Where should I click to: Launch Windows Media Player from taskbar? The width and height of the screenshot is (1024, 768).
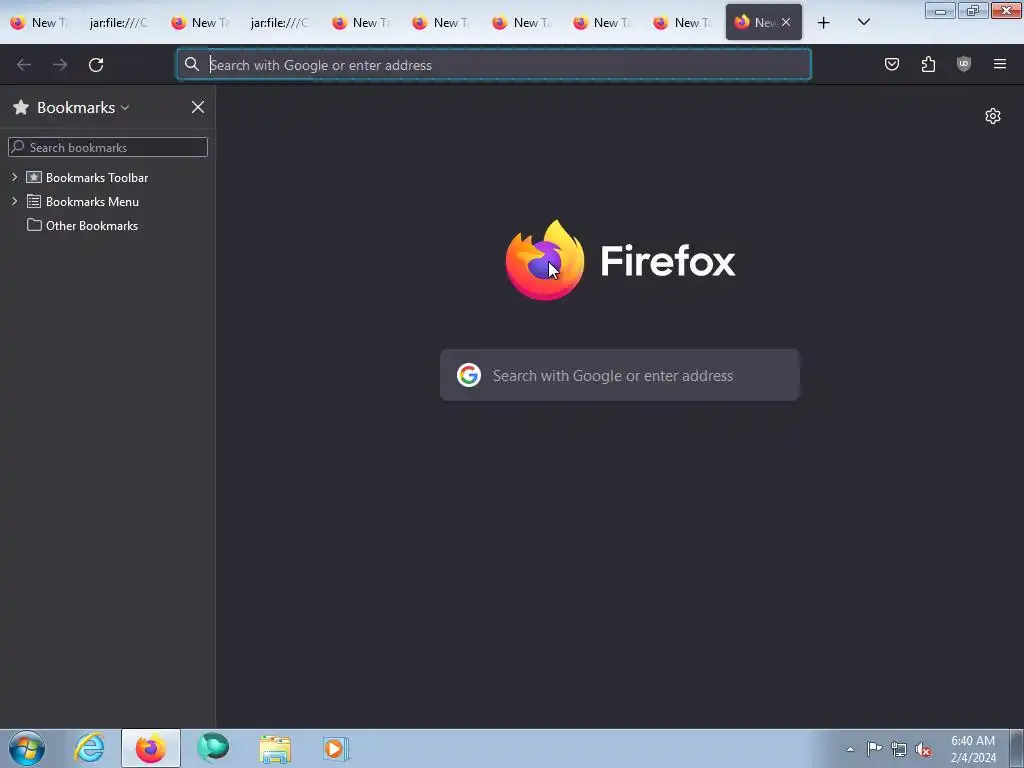[337, 748]
